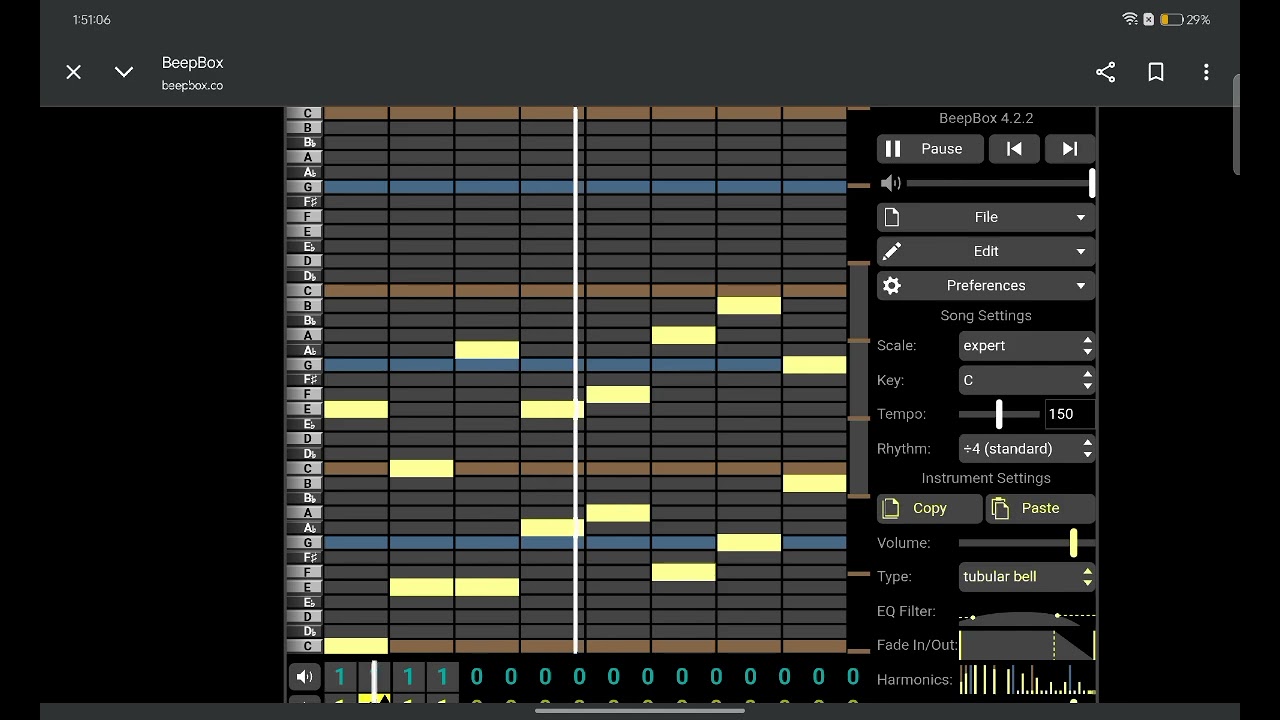
Task: Tap the battery status icon
Action: coord(1170,19)
